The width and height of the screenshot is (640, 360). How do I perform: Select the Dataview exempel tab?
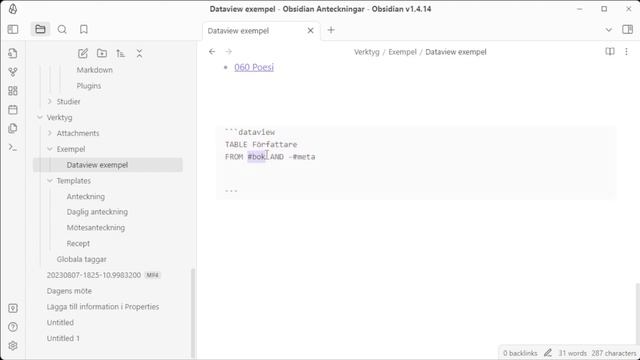click(261, 31)
